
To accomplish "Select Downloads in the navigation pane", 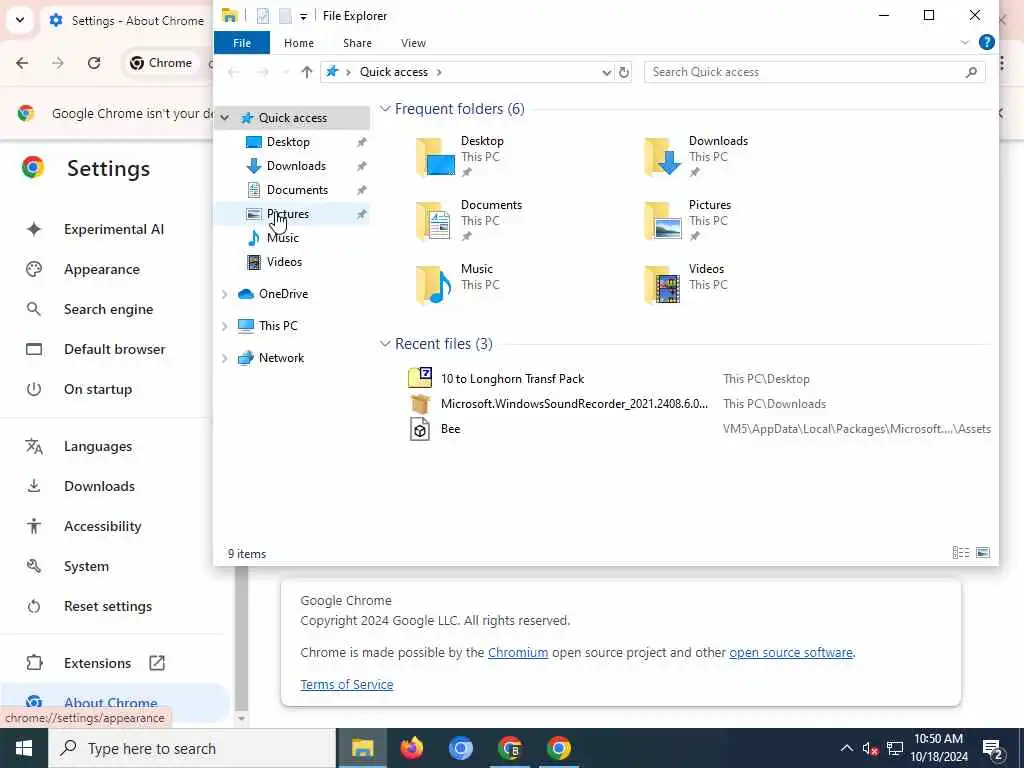I will pos(296,166).
